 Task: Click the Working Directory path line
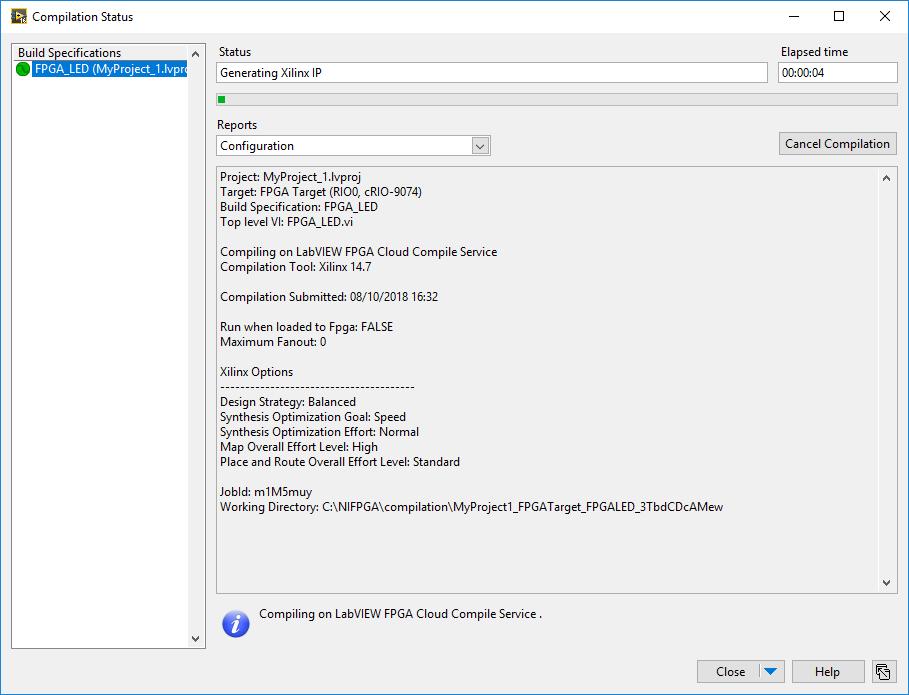(471, 507)
